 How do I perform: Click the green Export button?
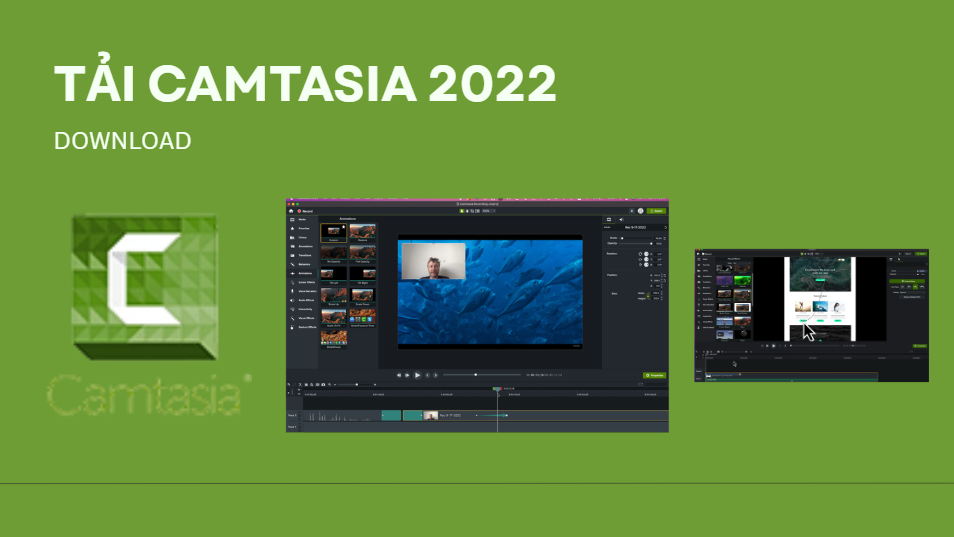pyautogui.click(x=656, y=211)
